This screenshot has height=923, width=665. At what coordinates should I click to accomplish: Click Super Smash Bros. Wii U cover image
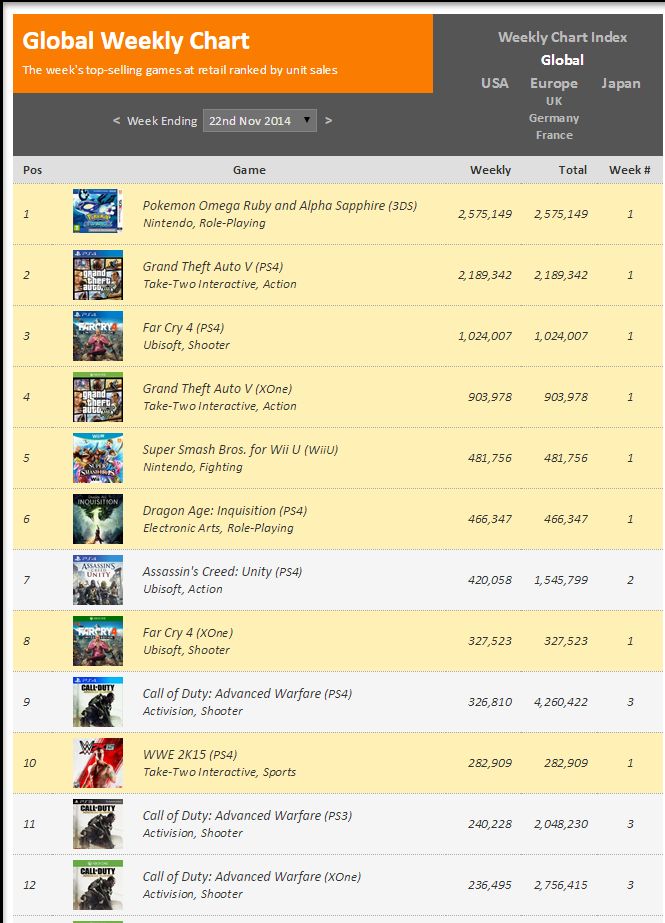pos(98,457)
